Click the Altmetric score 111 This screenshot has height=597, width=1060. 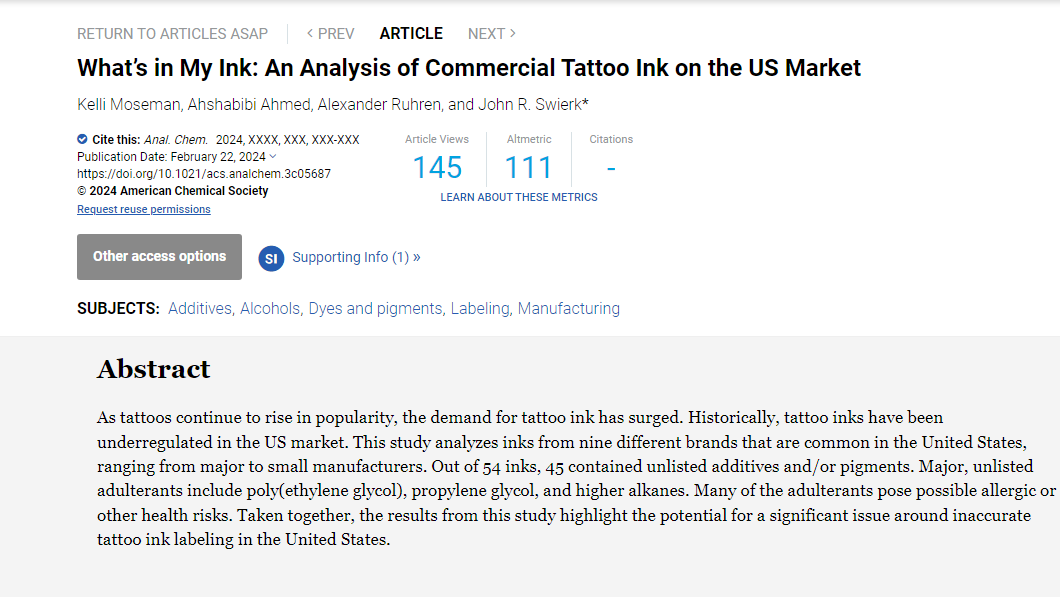pyautogui.click(x=528, y=167)
